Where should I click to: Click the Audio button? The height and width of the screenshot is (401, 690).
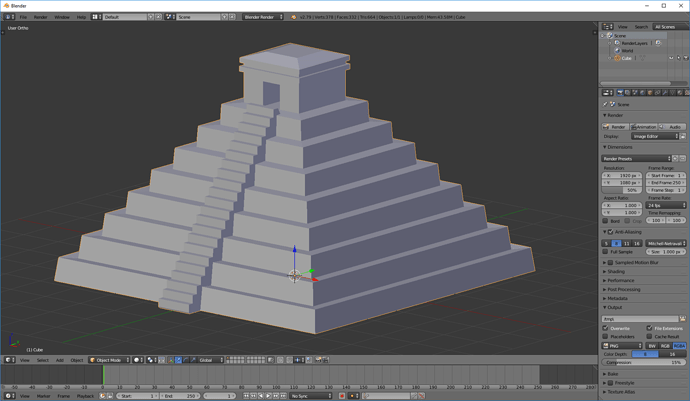pyautogui.click(x=672, y=127)
